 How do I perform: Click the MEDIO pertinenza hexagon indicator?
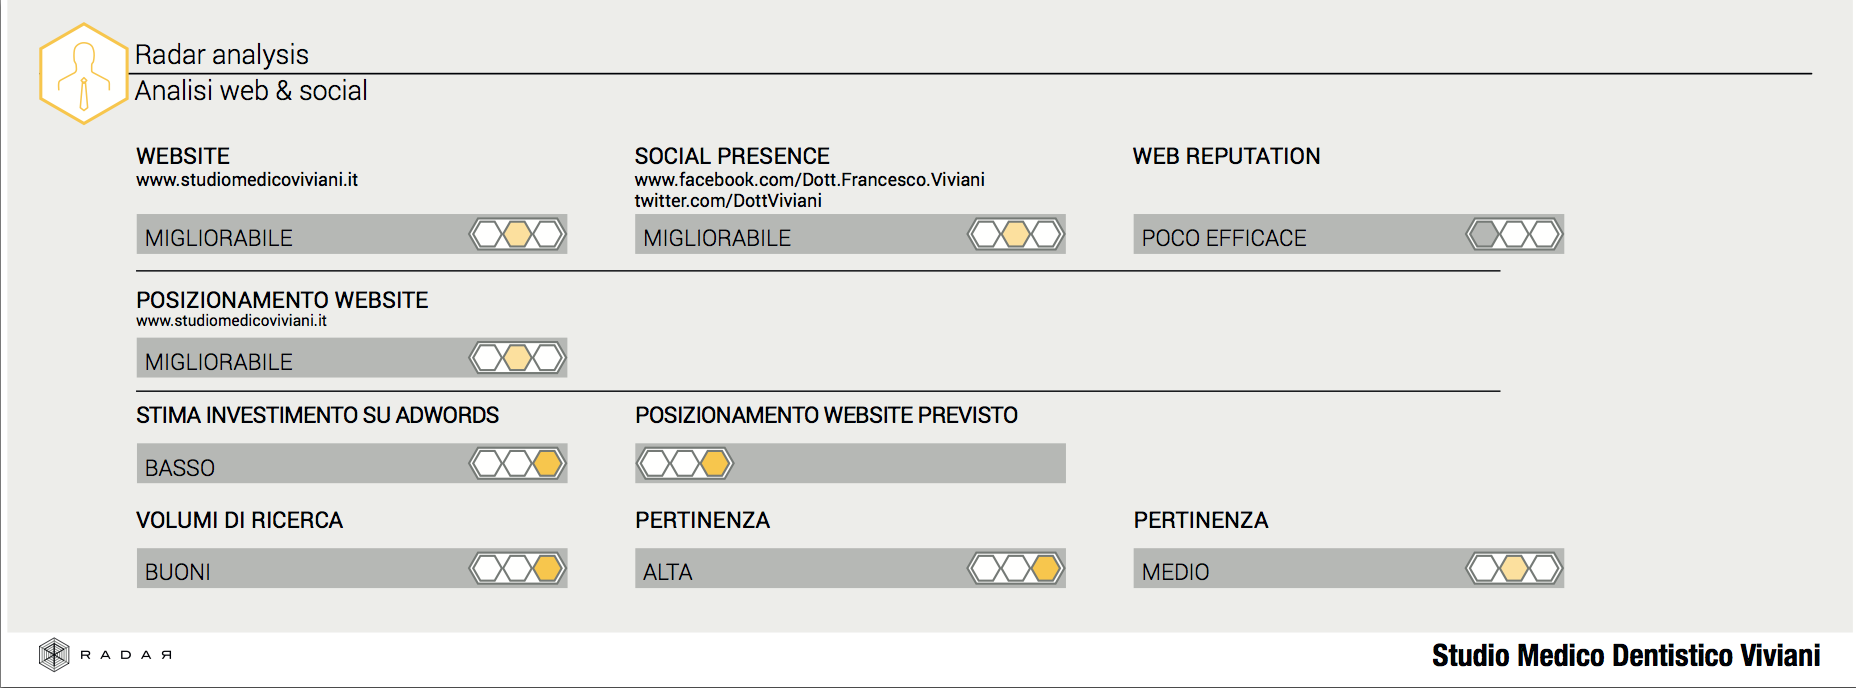1514,569
